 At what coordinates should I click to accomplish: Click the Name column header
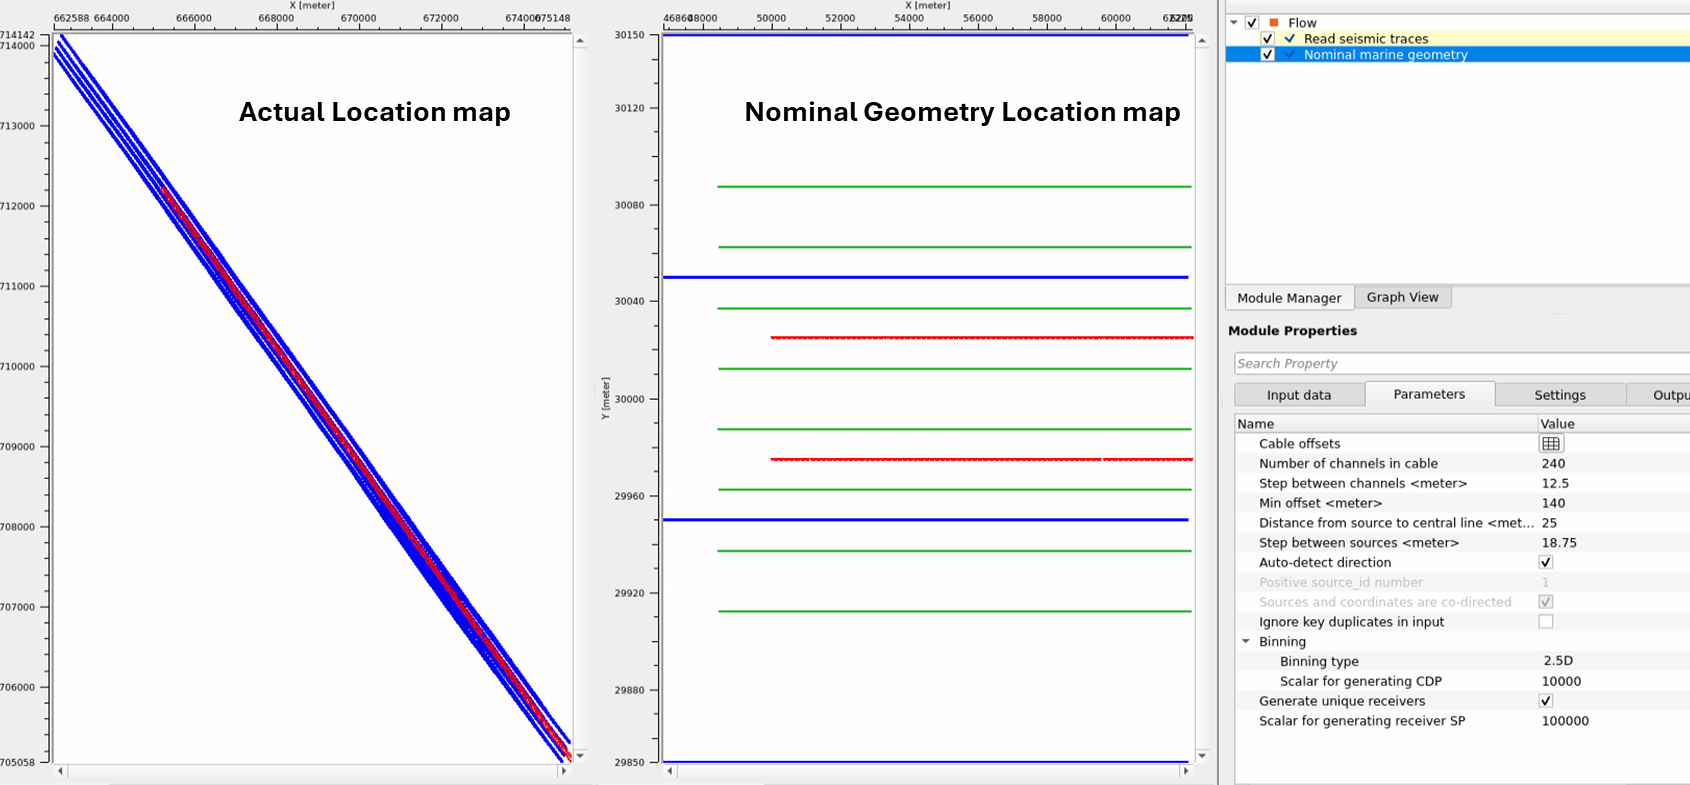pos(1386,424)
